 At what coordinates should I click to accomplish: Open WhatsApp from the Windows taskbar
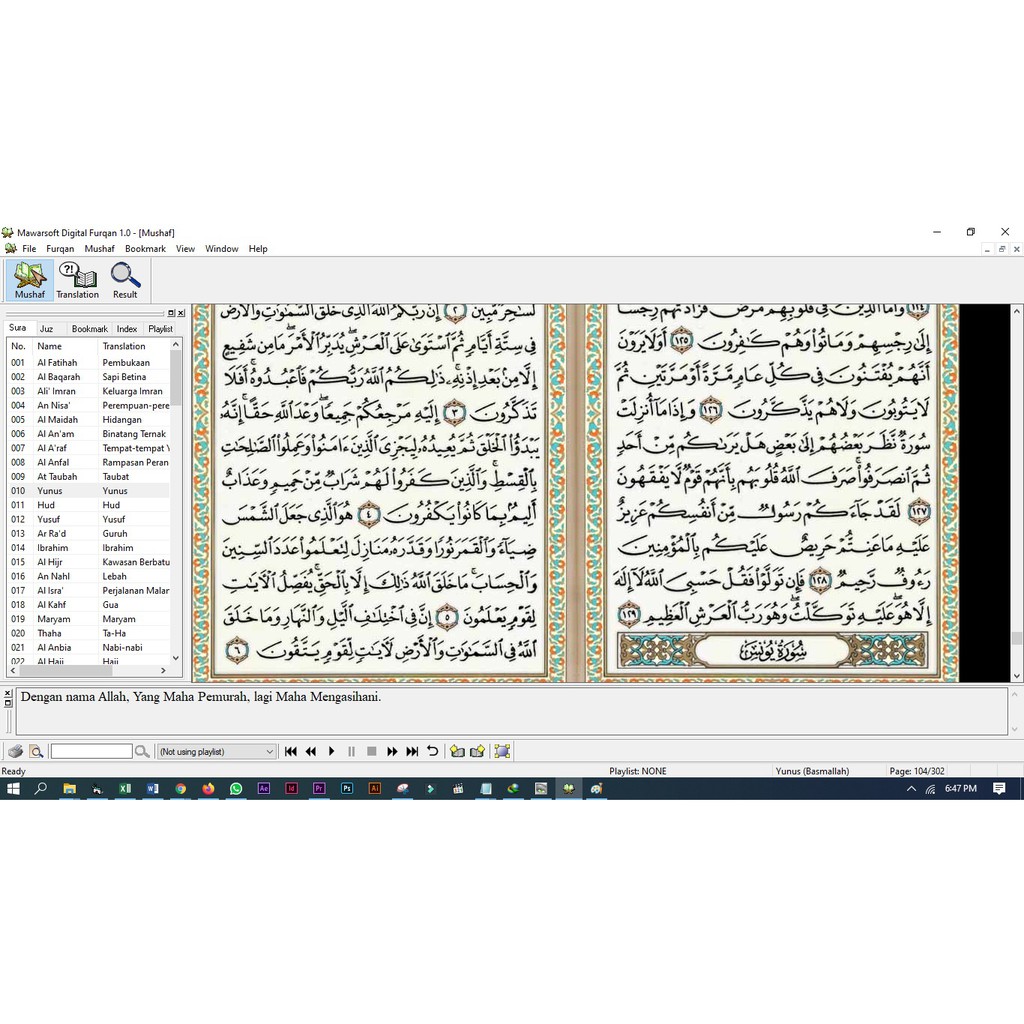236,788
